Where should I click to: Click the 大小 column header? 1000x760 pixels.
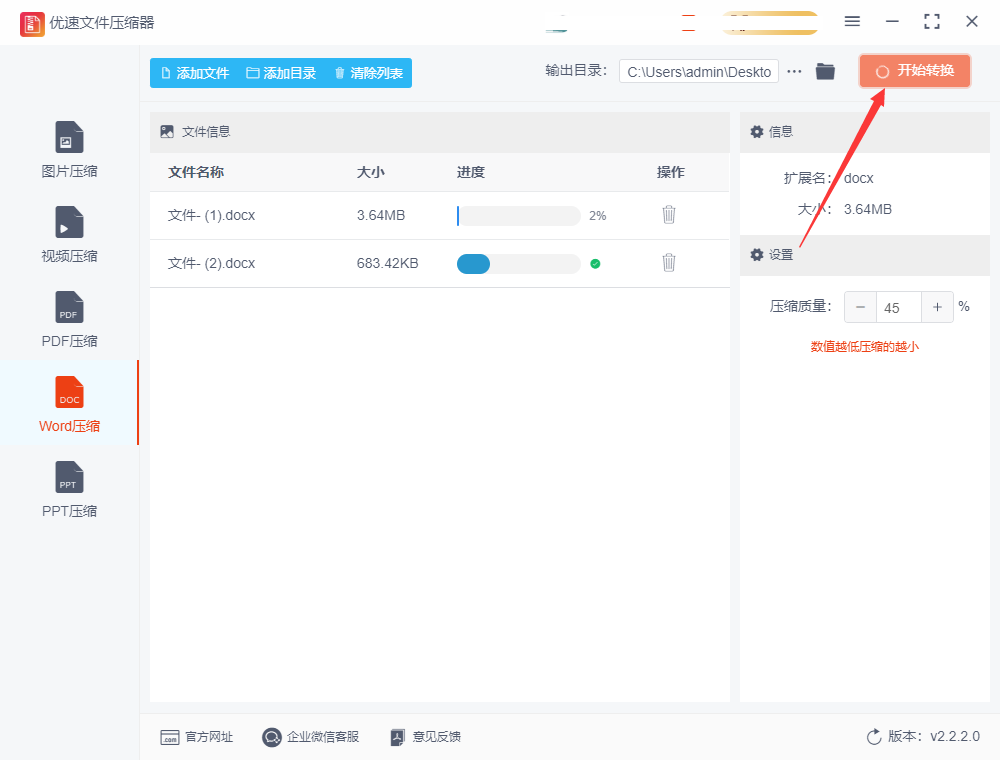pyautogui.click(x=371, y=172)
